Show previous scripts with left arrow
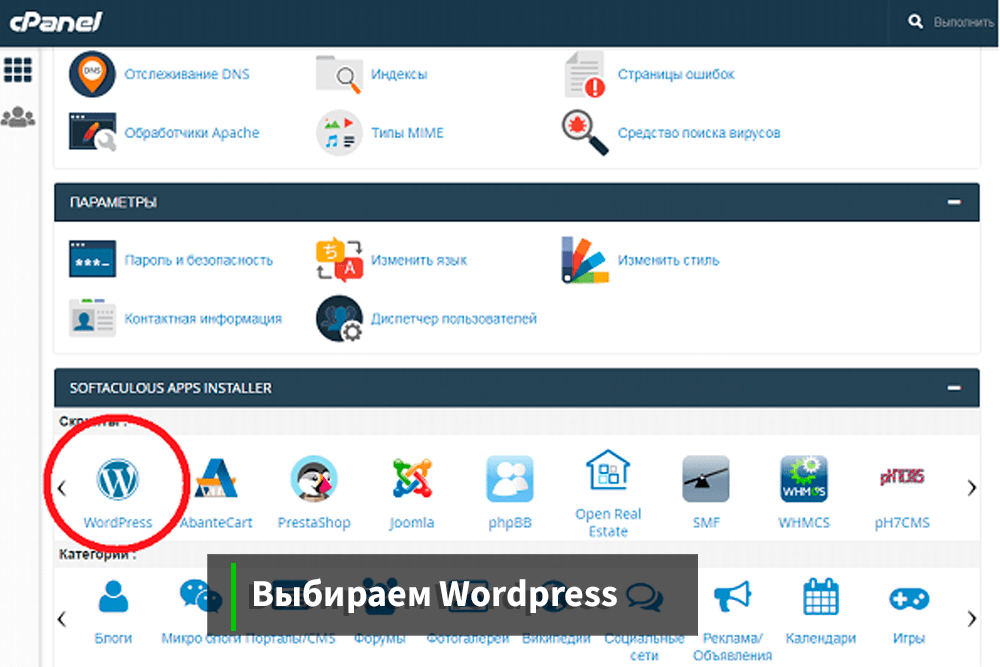 tap(62, 488)
